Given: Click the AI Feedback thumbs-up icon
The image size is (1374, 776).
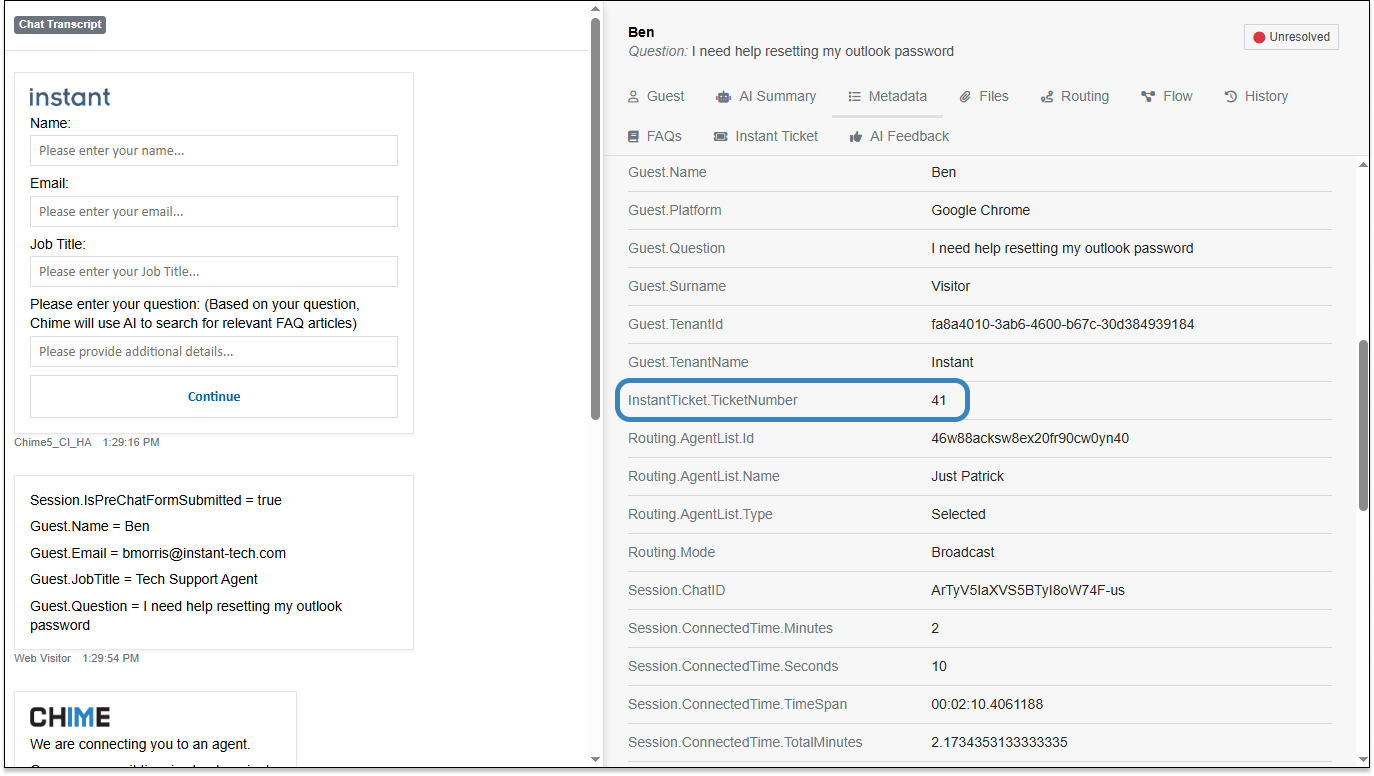Looking at the screenshot, I should point(856,137).
